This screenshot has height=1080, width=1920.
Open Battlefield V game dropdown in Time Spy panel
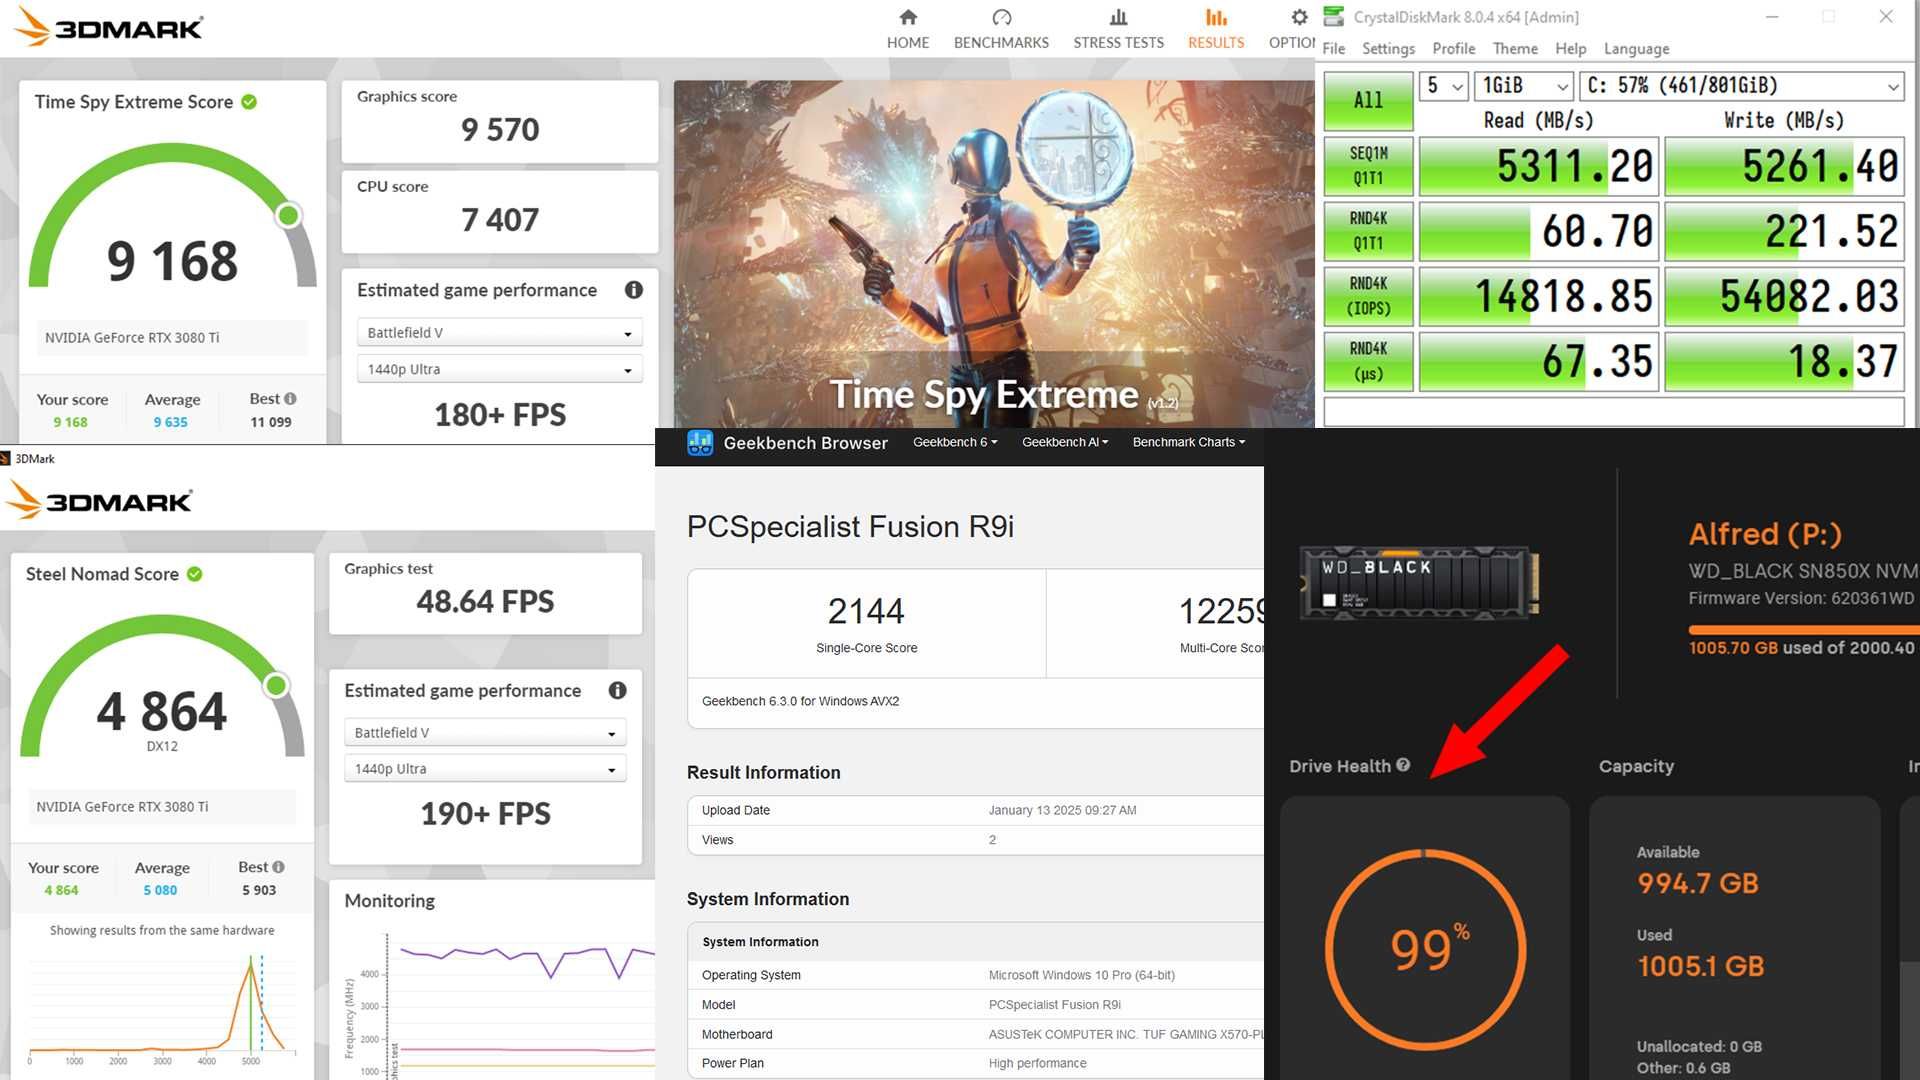499,333
